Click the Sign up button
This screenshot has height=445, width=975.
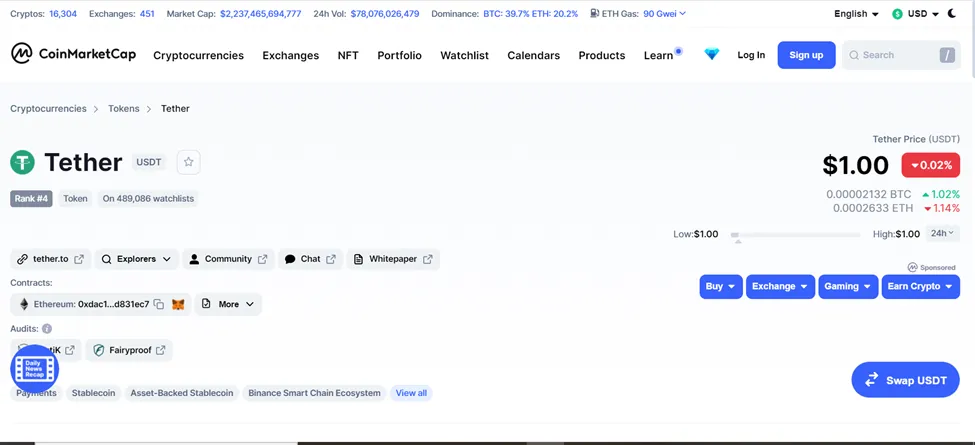(806, 55)
